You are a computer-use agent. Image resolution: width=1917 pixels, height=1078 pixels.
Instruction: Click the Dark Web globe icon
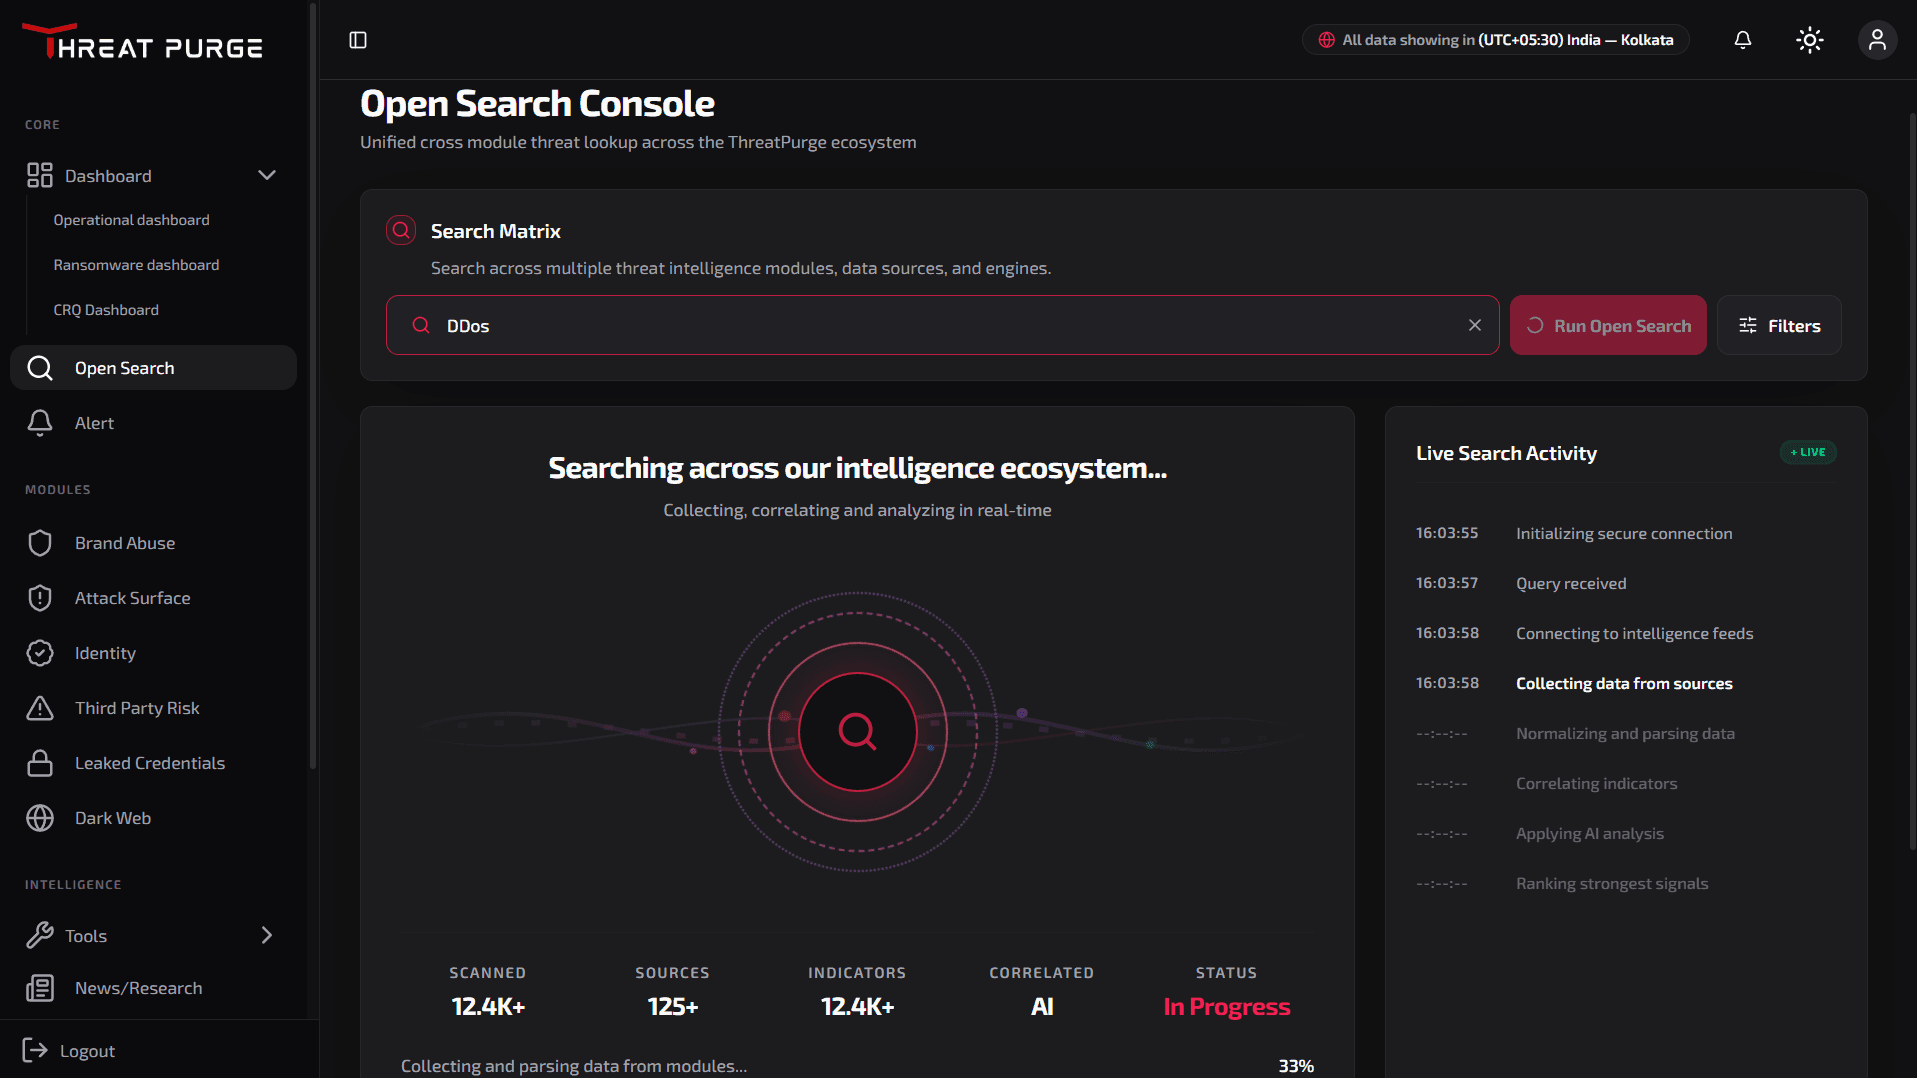point(40,818)
